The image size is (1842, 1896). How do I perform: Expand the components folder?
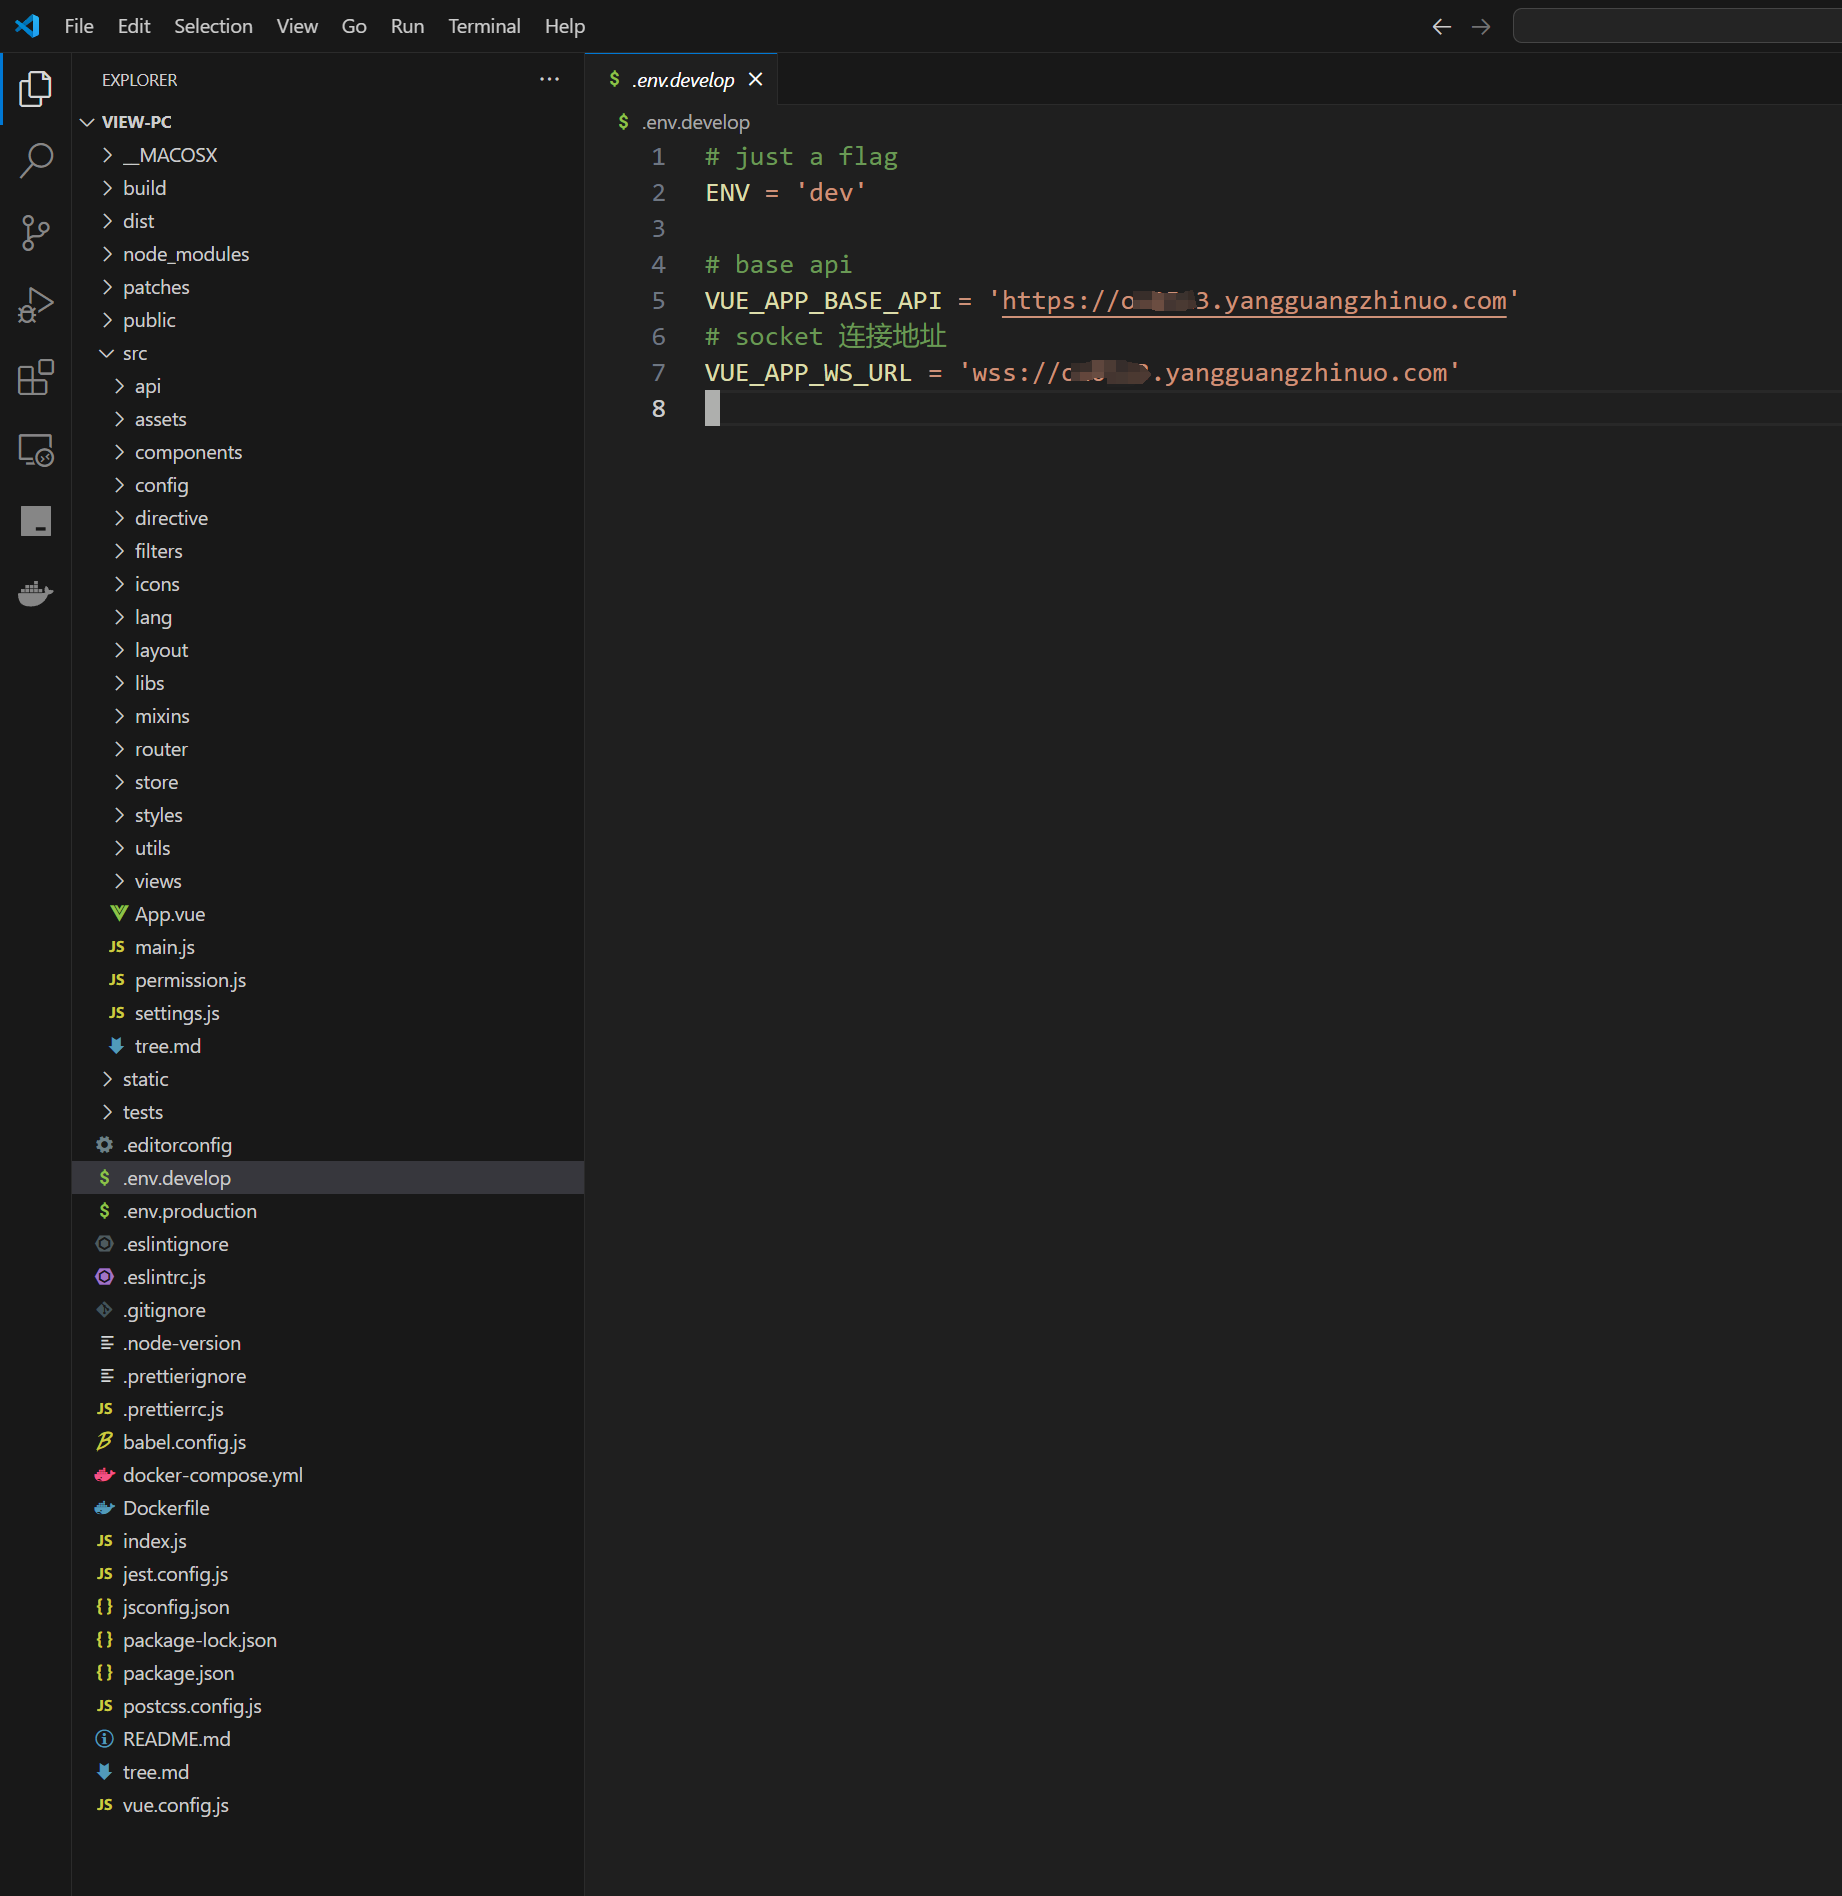(x=119, y=452)
